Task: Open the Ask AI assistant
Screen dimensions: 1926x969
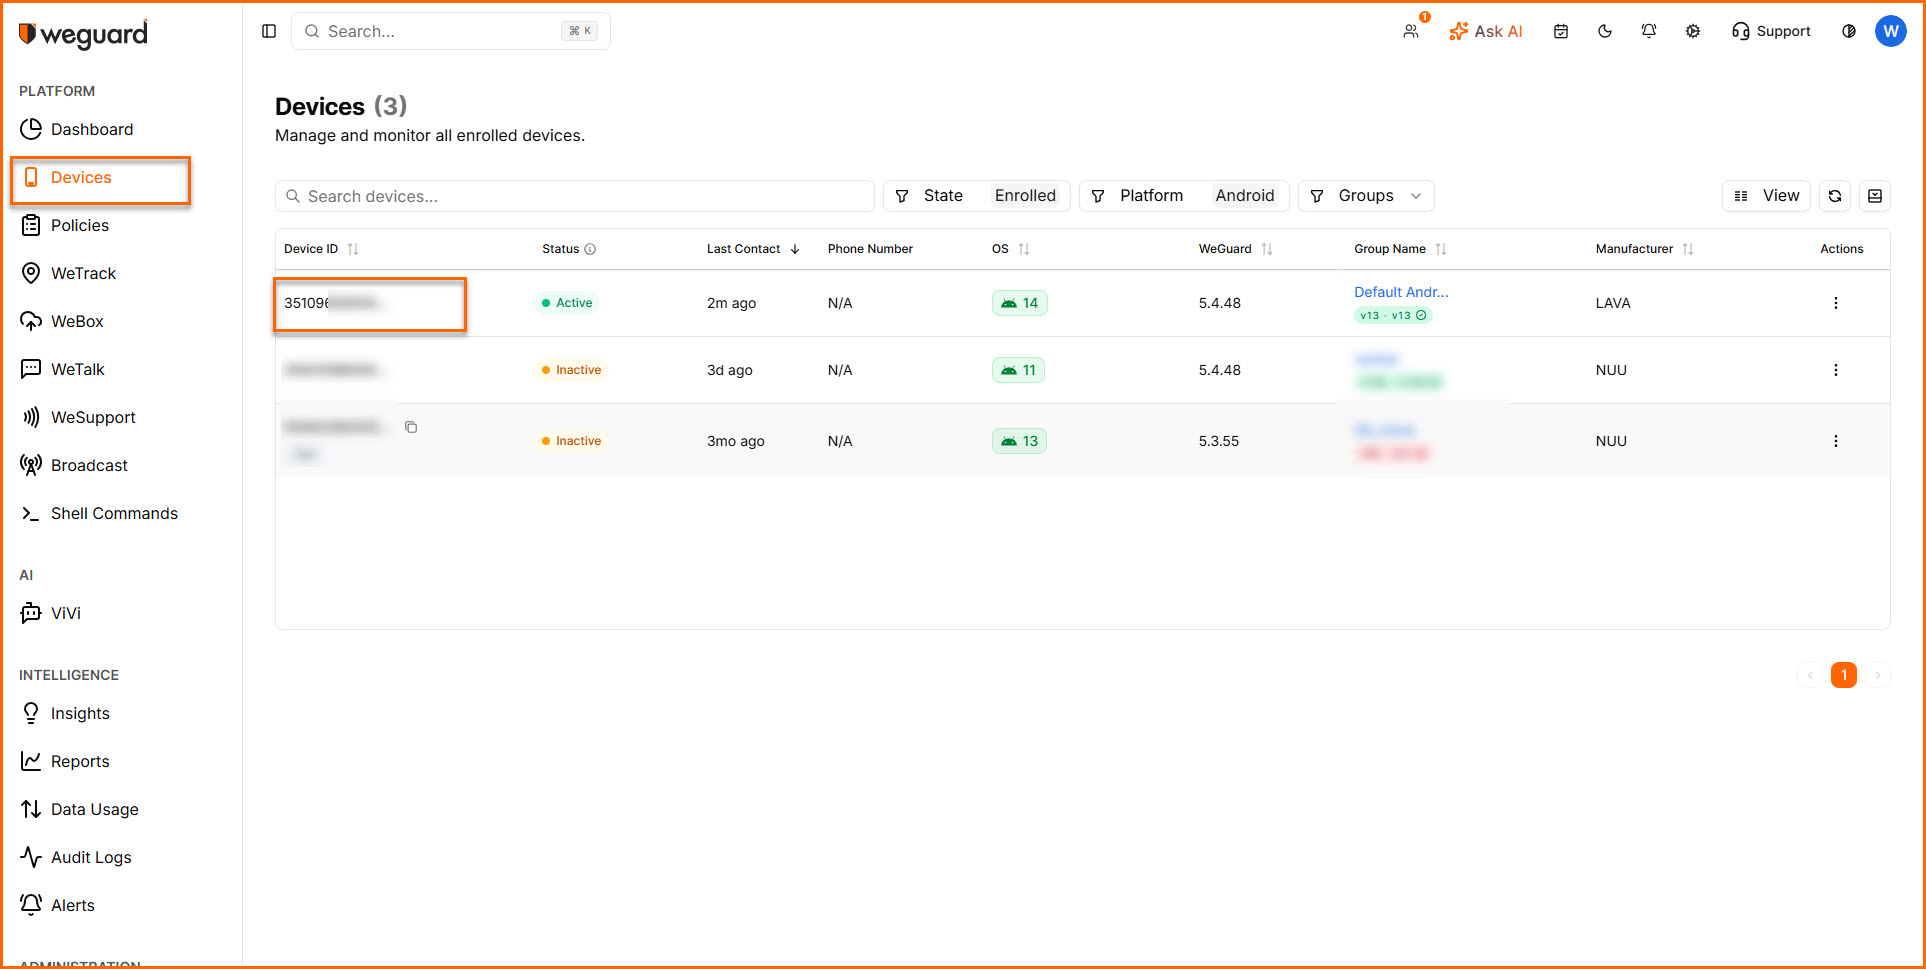Action: tap(1486, 31)
